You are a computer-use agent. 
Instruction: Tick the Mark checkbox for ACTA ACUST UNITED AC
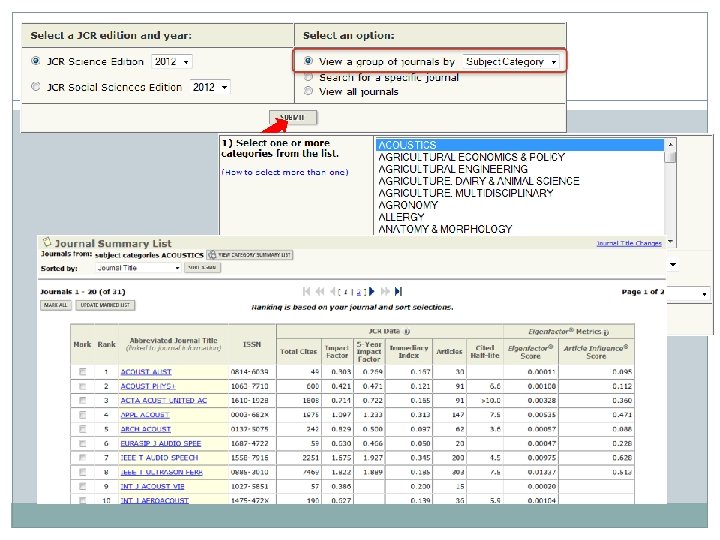82,400
